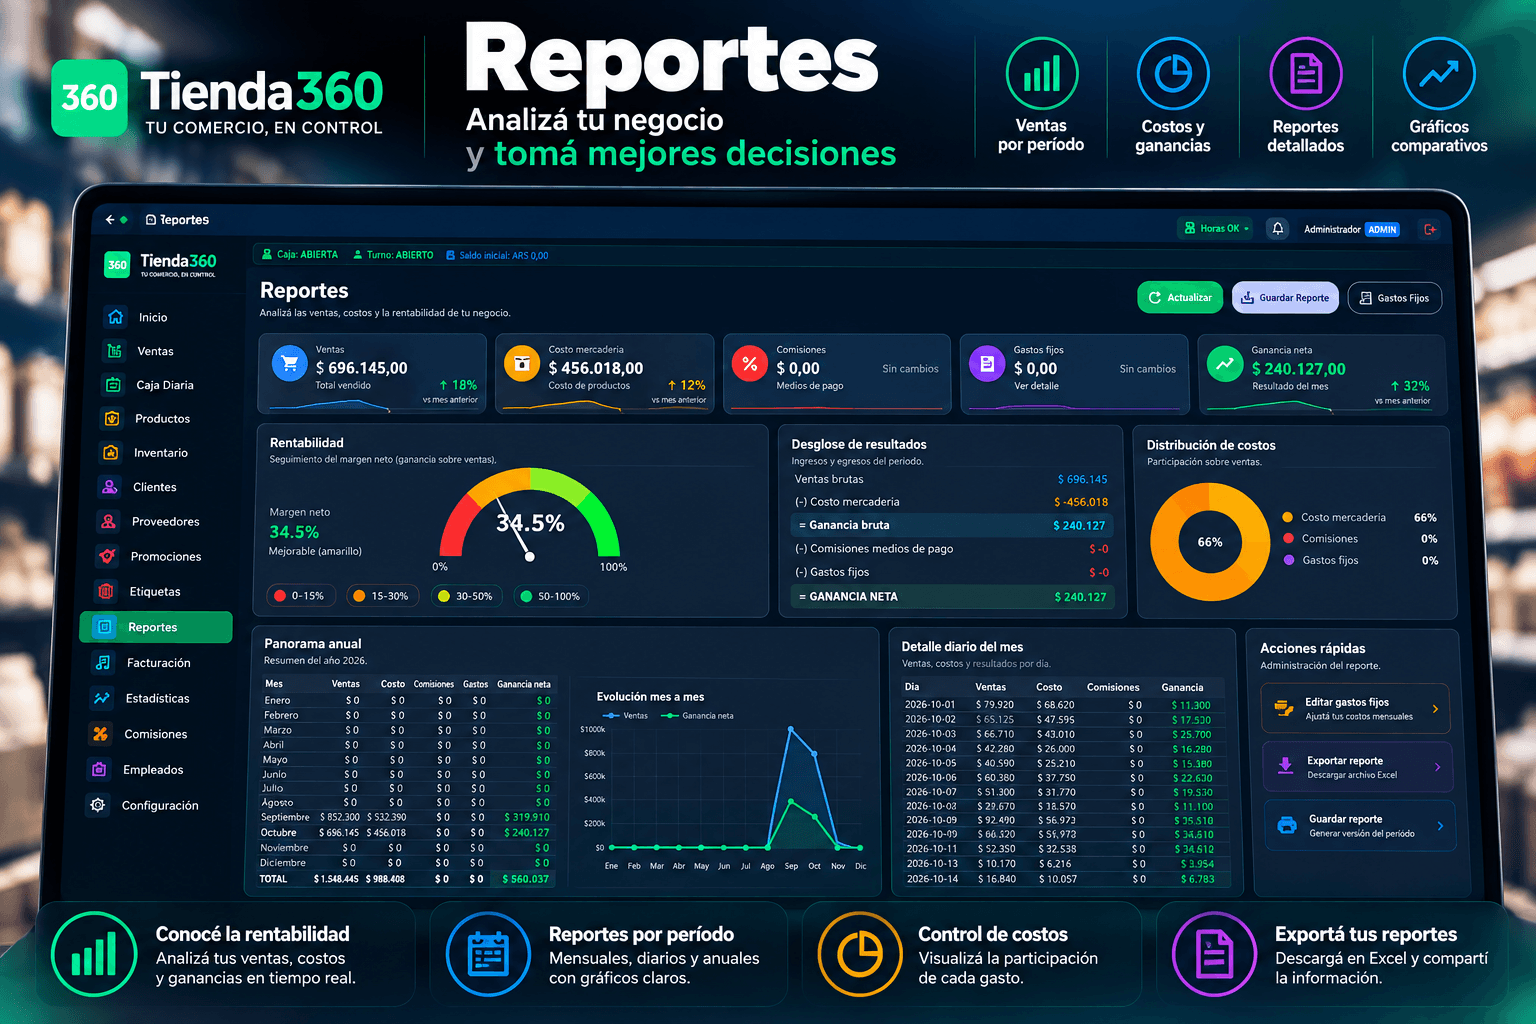1536x1024 pixels.
Task: Open Guardar reporte quick action chevron
Action: tap(1440, 826)
